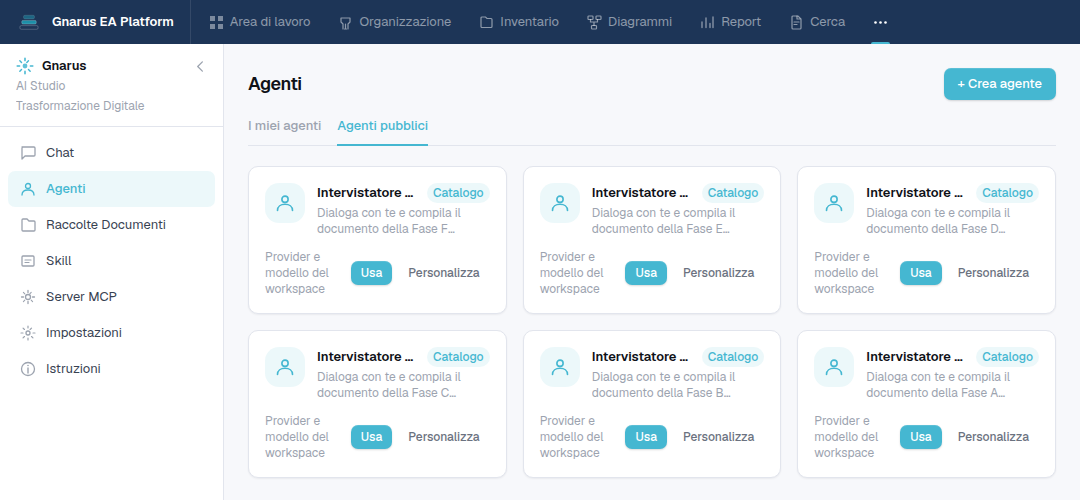Click Personalizza on the Fase E agent
Viewport: 1080px width, 500px height.
coord(718,273)
